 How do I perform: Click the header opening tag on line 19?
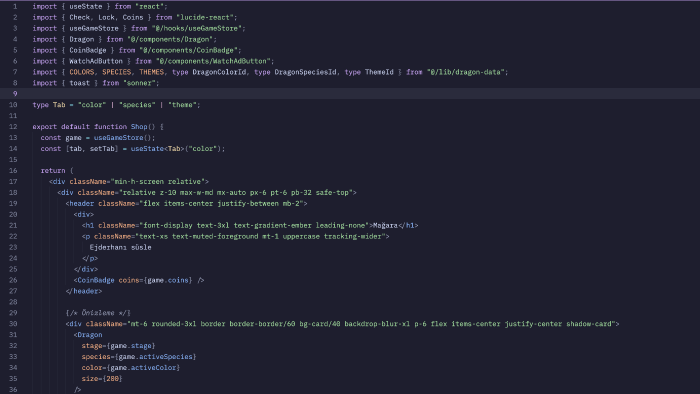click(82, 203)
